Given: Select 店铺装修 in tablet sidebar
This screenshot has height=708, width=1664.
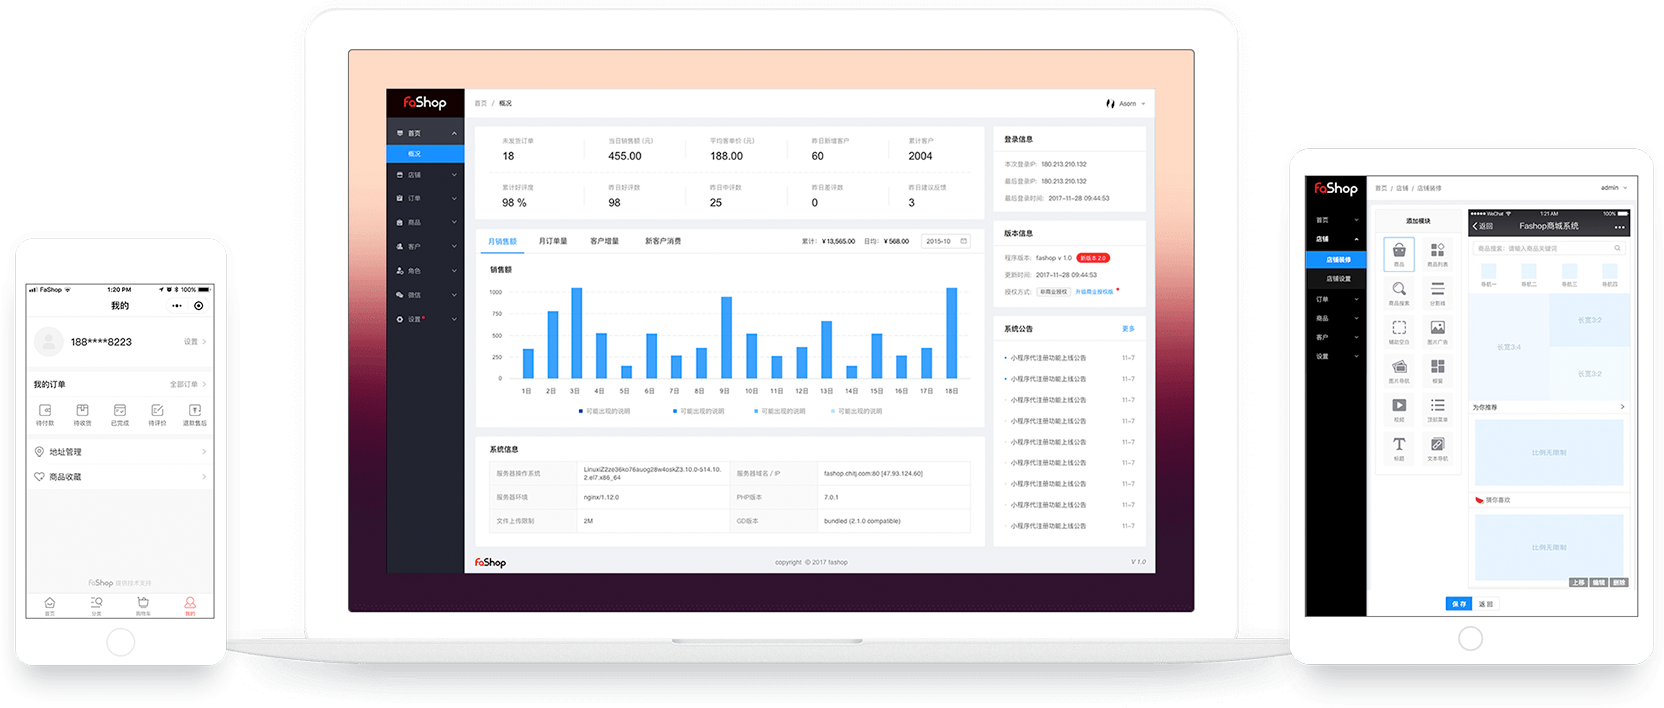Looking at the screenshot, I should pyautogui.click(x=1336, y=260).
